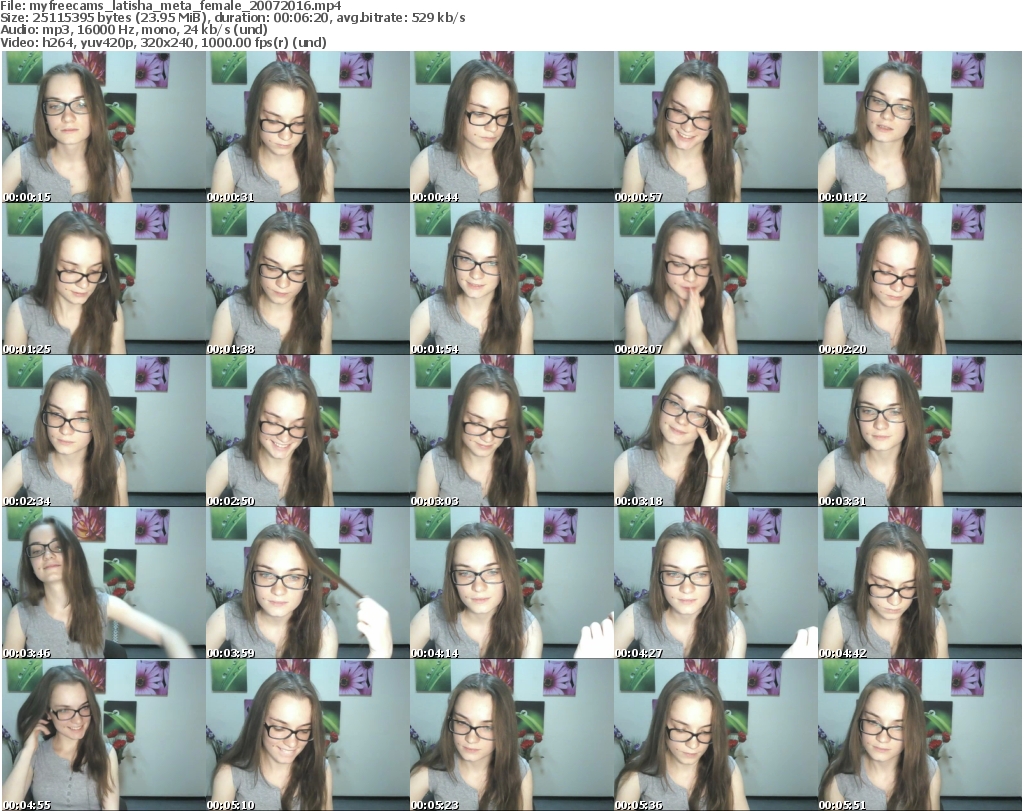Click the frame timestamped 00:04:42
The height and width of the screenshot is (811, 1024).
[x=920, y=583]
